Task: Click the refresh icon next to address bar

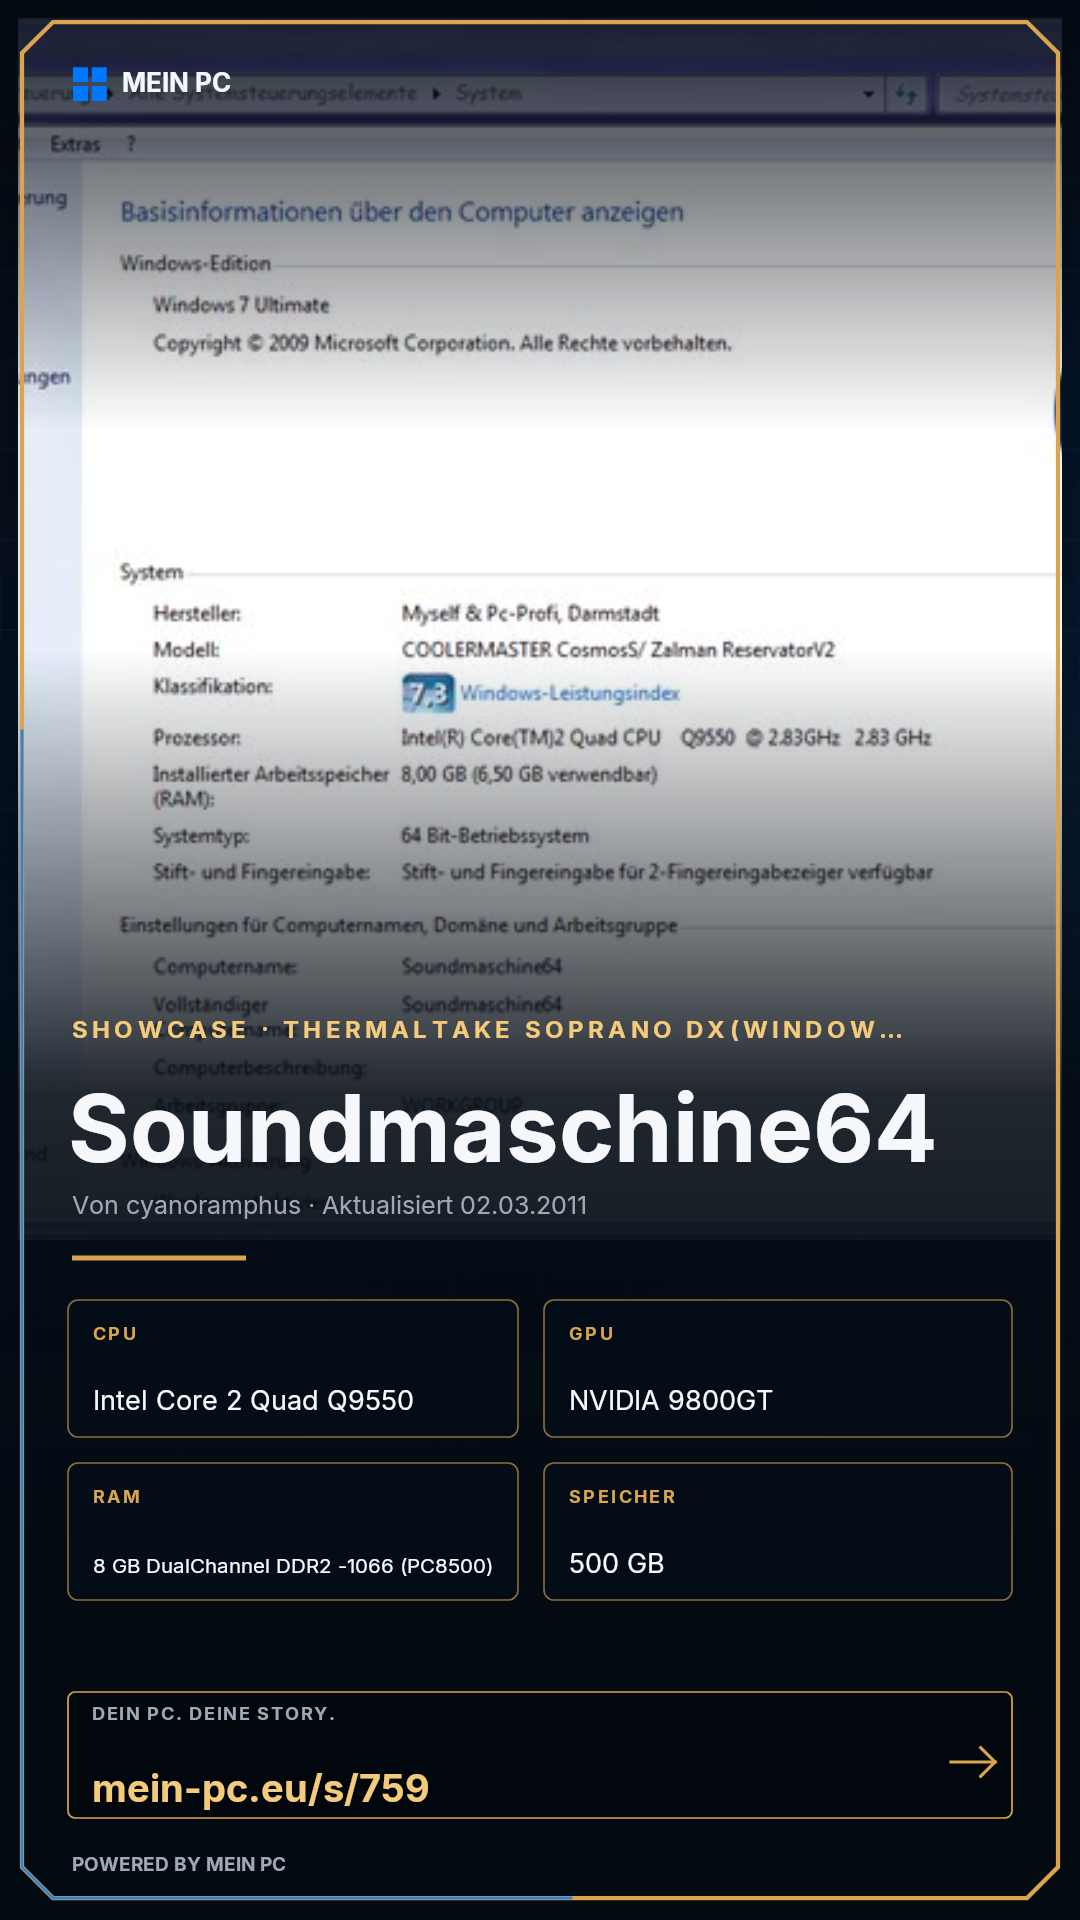Action: [906, 94]
